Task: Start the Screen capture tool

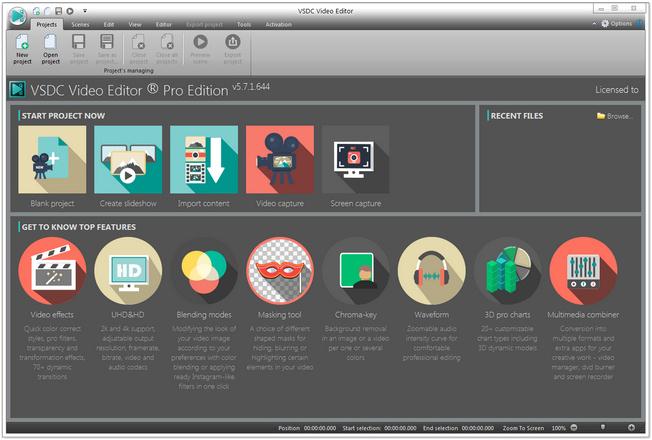Action: pos(355,160)
